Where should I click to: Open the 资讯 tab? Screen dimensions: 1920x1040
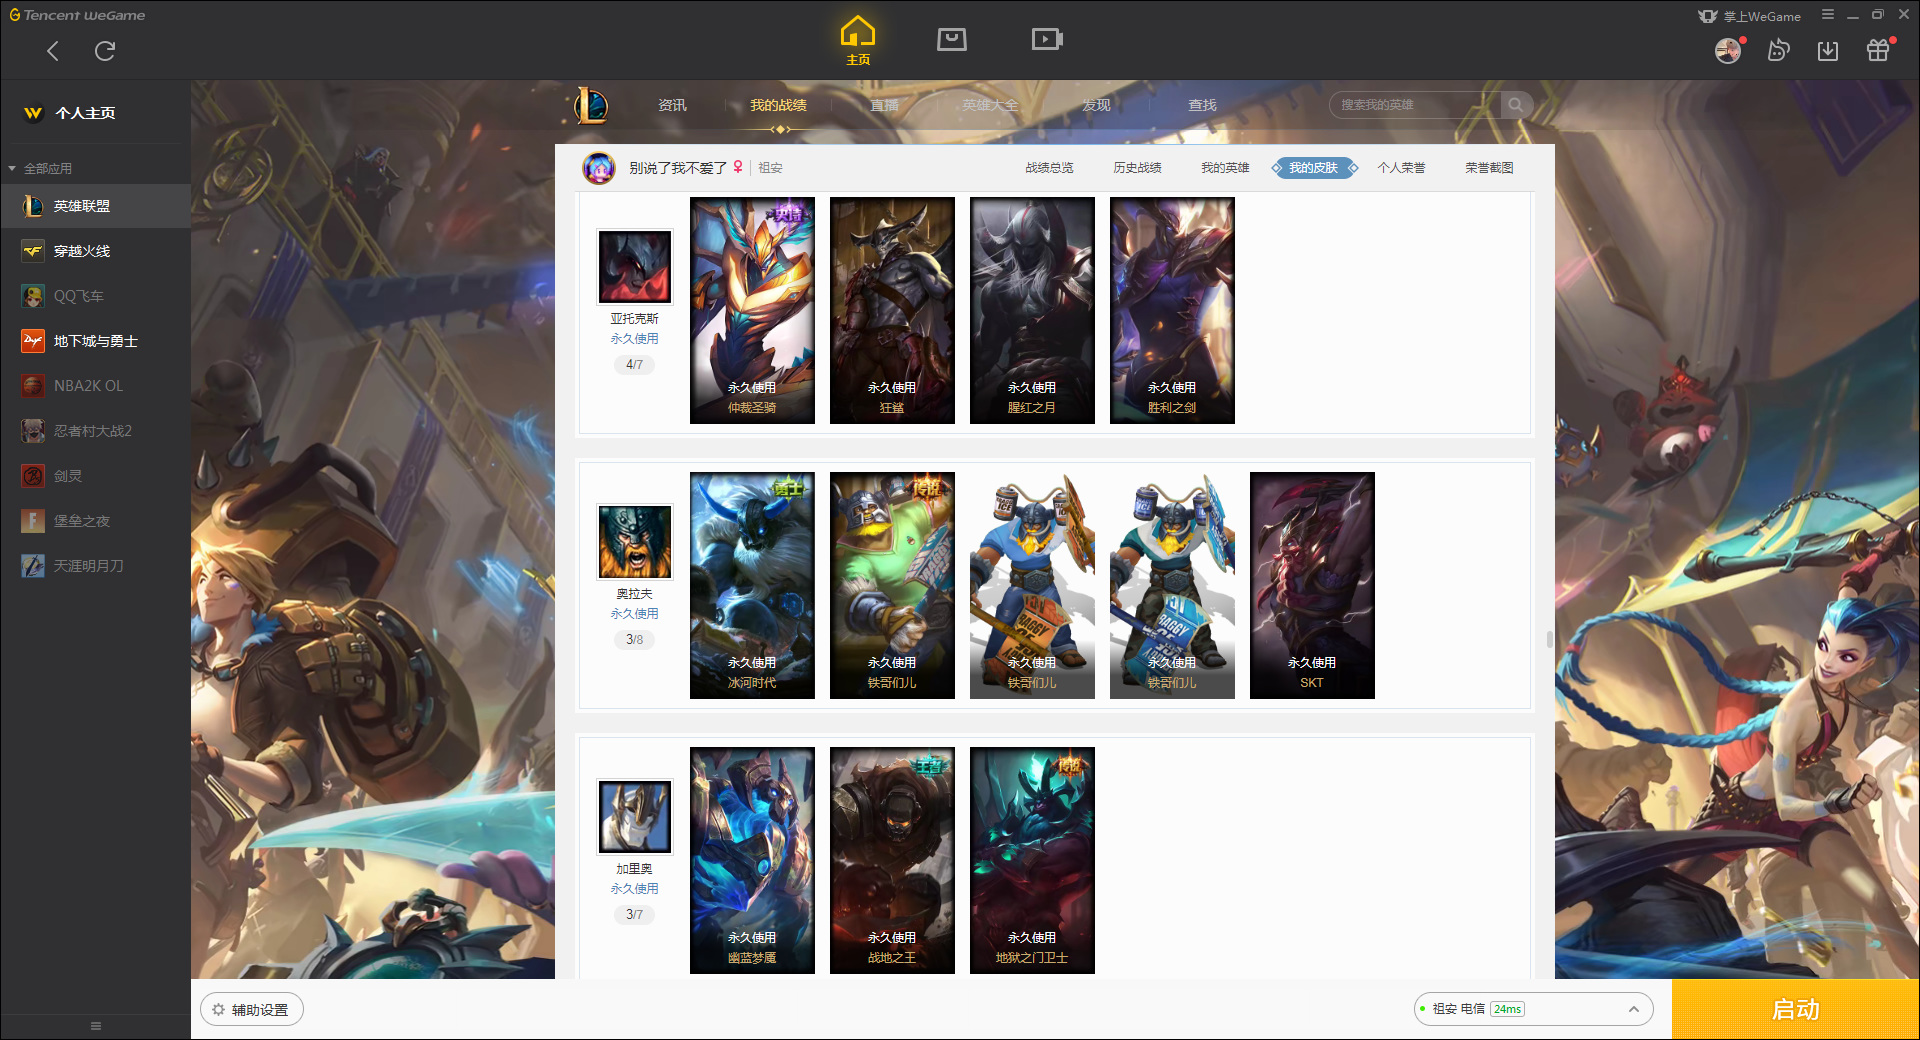[672, 105]
